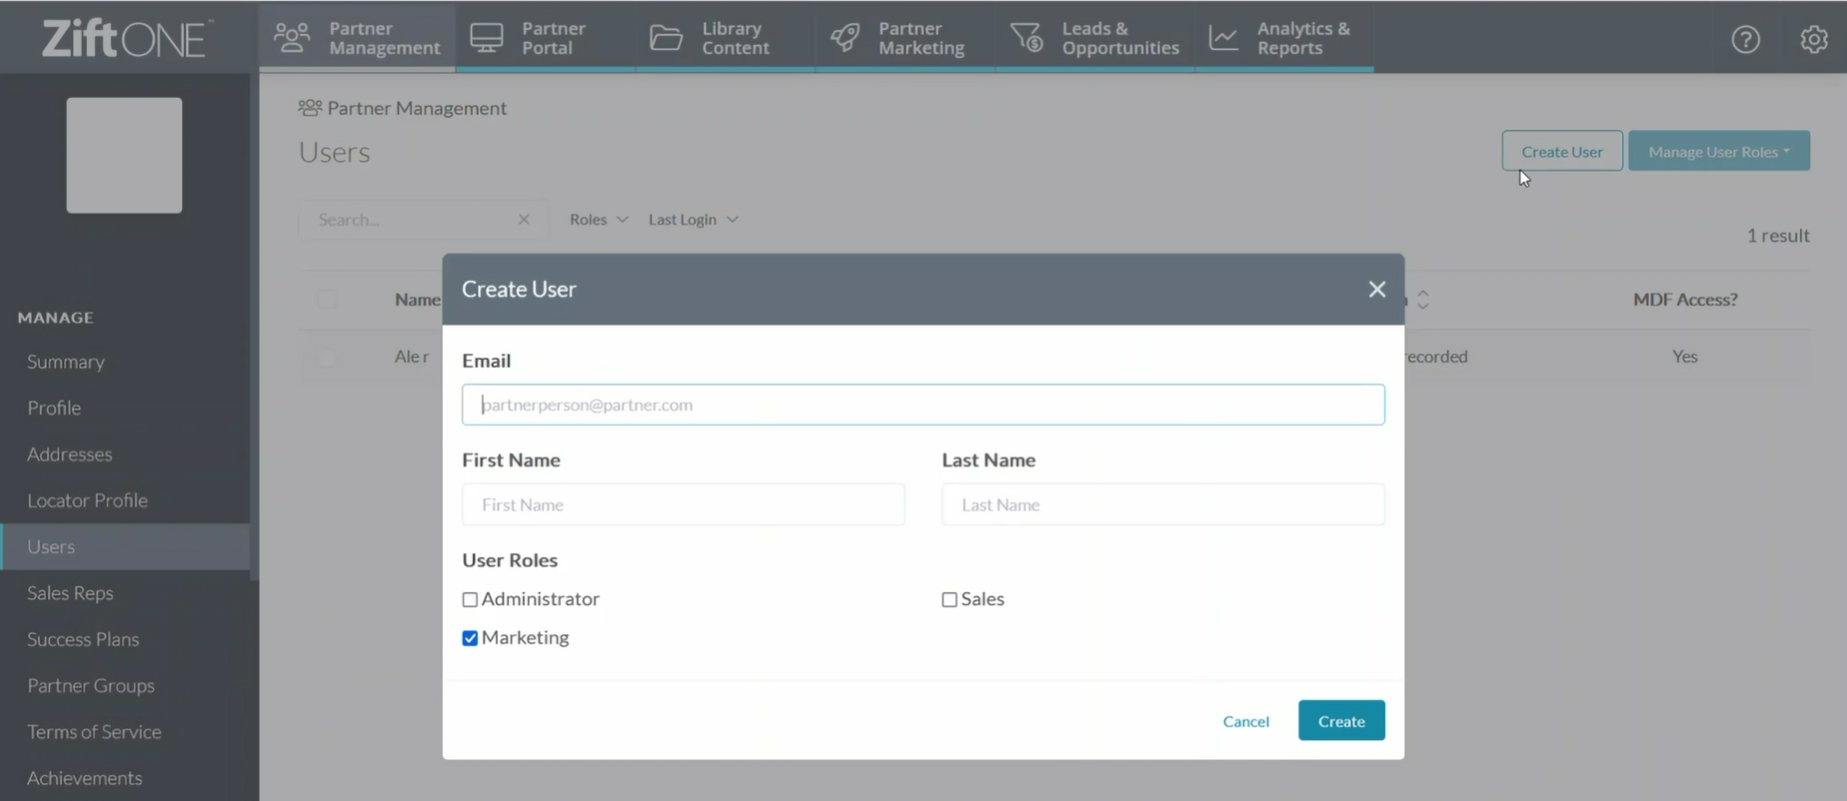
Task: Open the Roles filter dropdown
Action: (x=599, y=219)
